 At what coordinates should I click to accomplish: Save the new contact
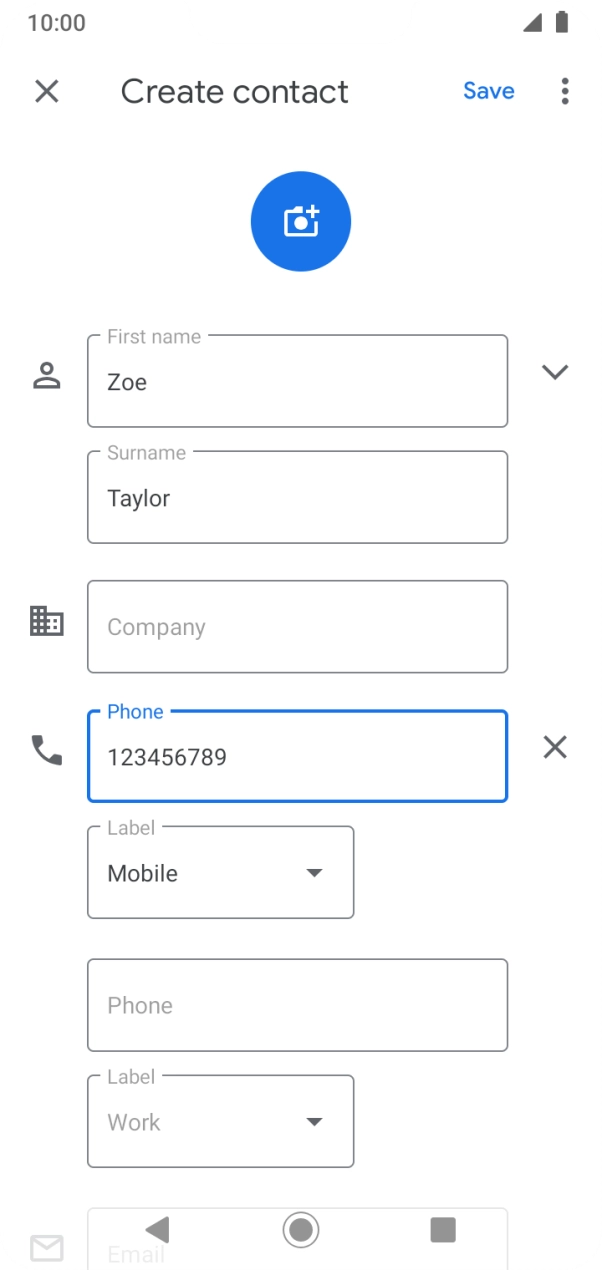pos(488,91)
